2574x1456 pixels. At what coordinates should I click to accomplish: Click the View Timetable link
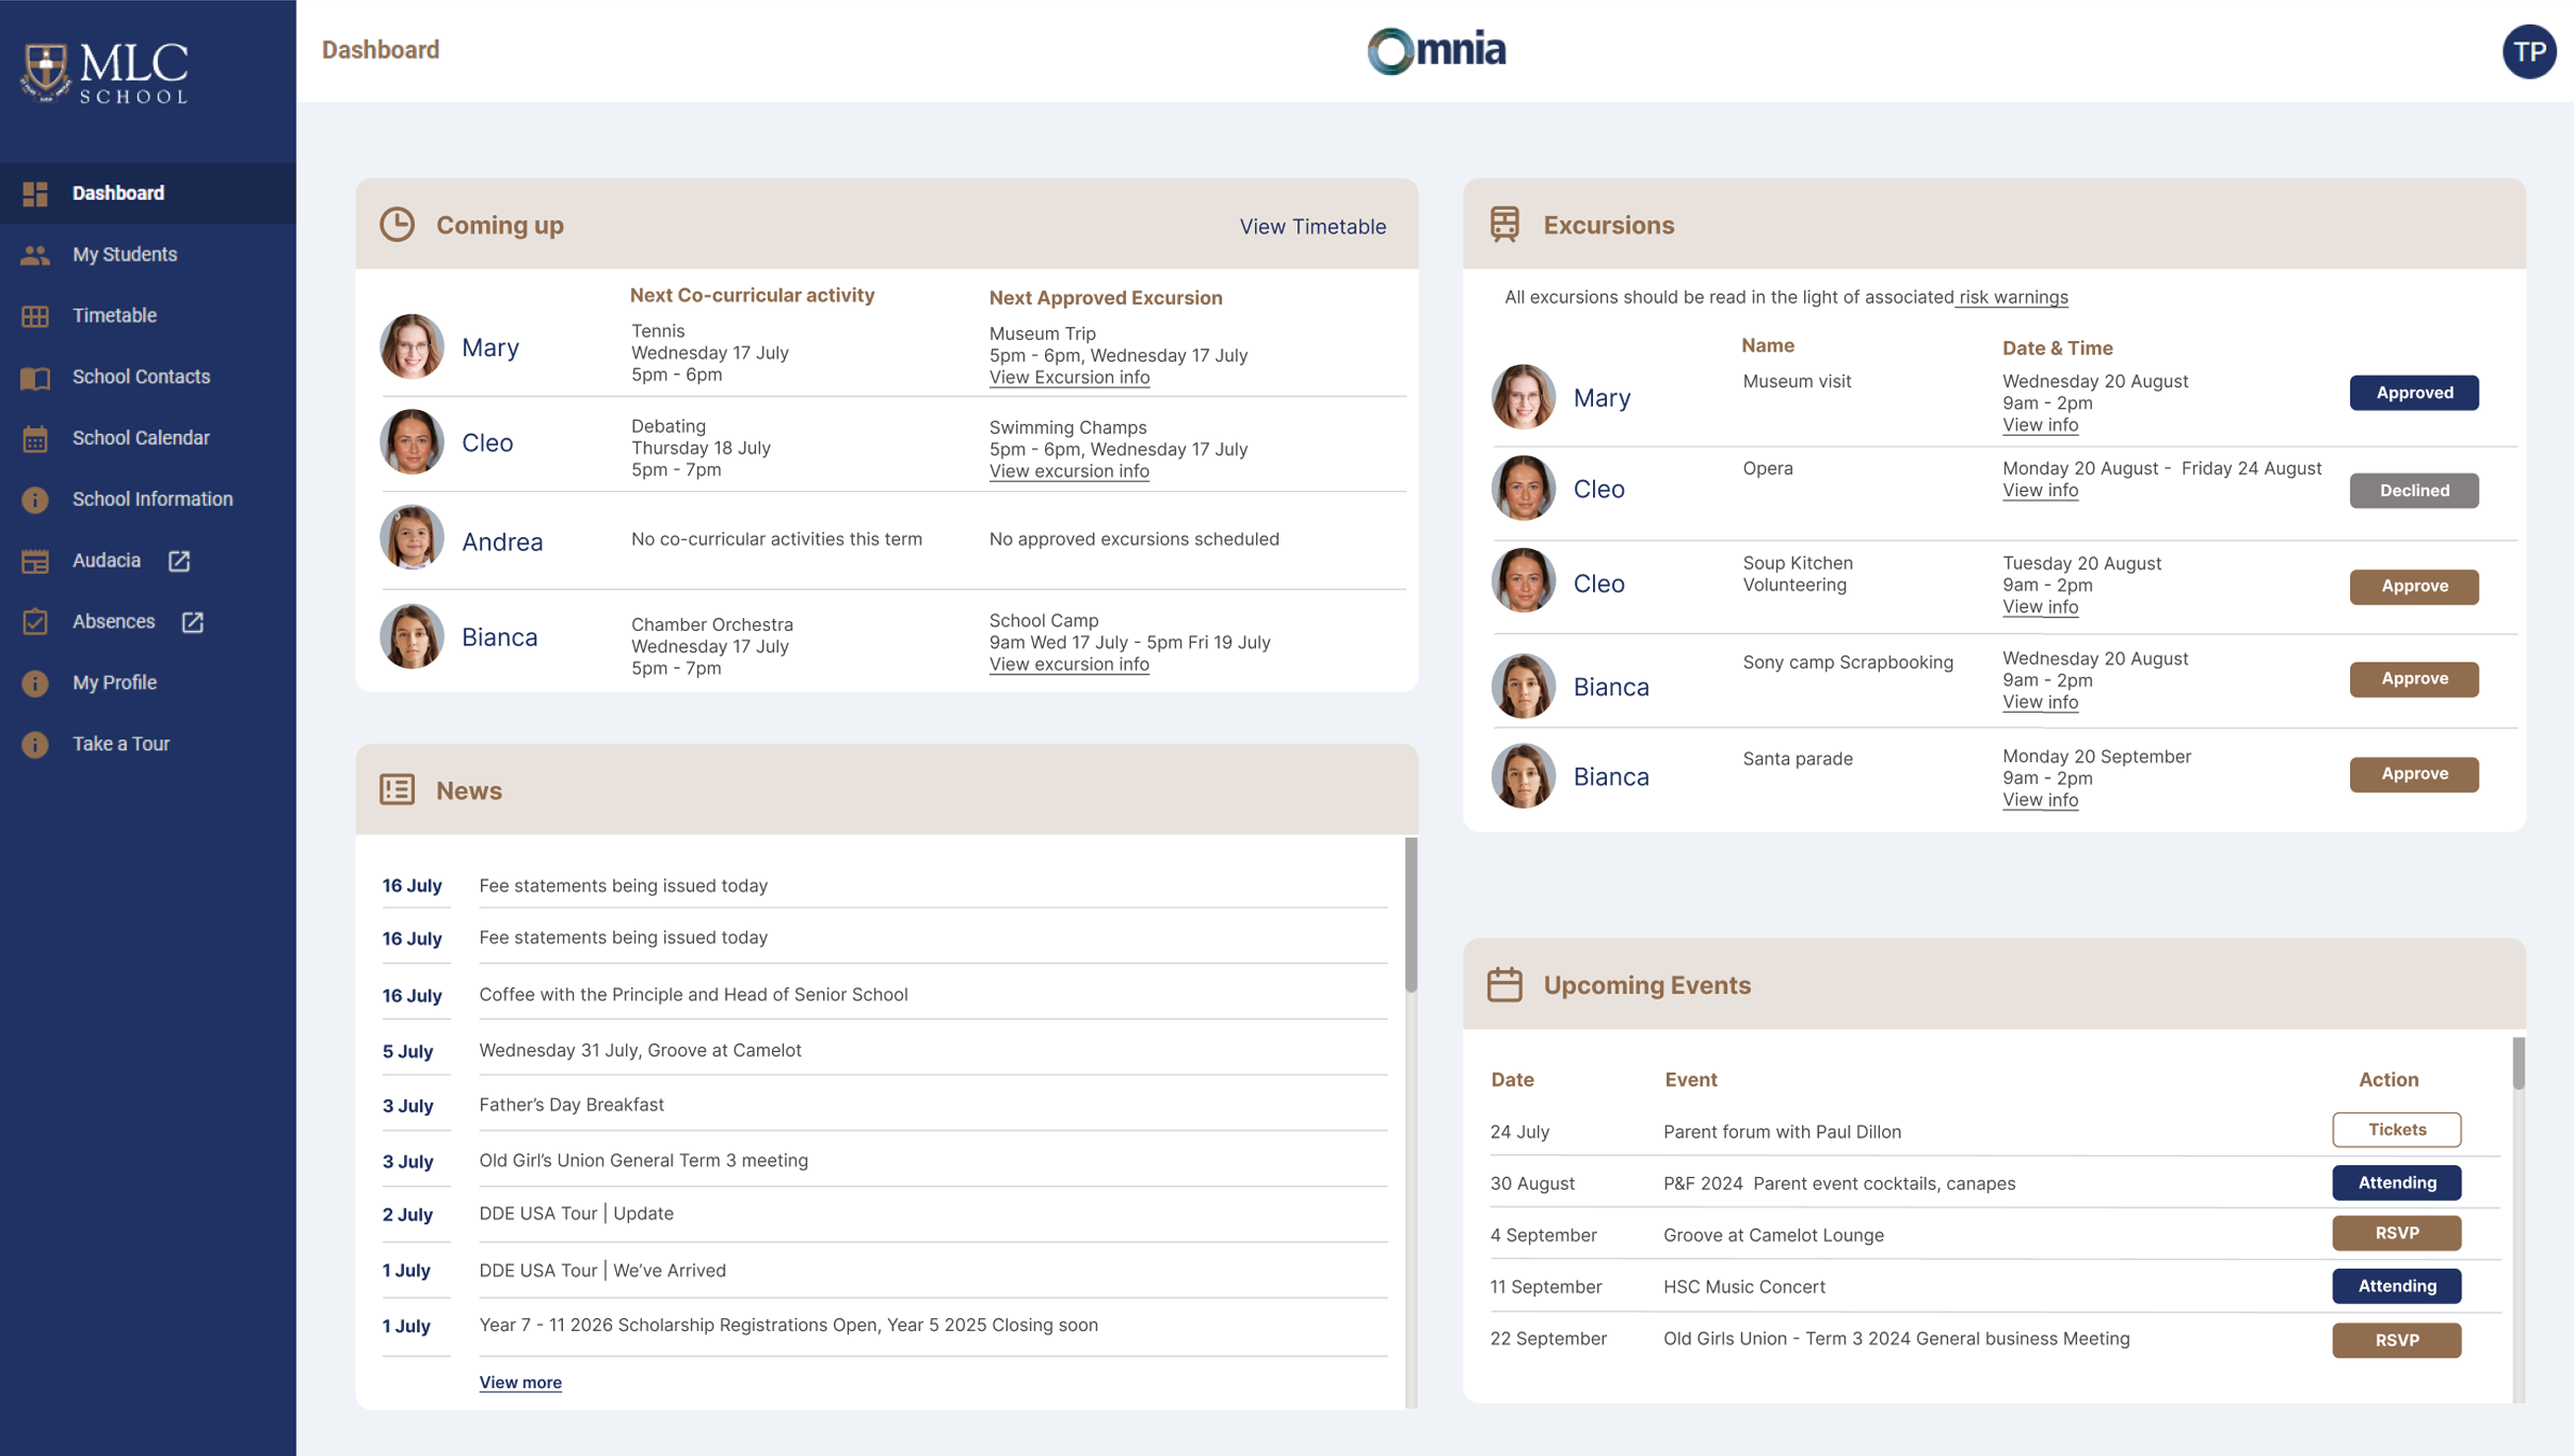pos(1312,227)
